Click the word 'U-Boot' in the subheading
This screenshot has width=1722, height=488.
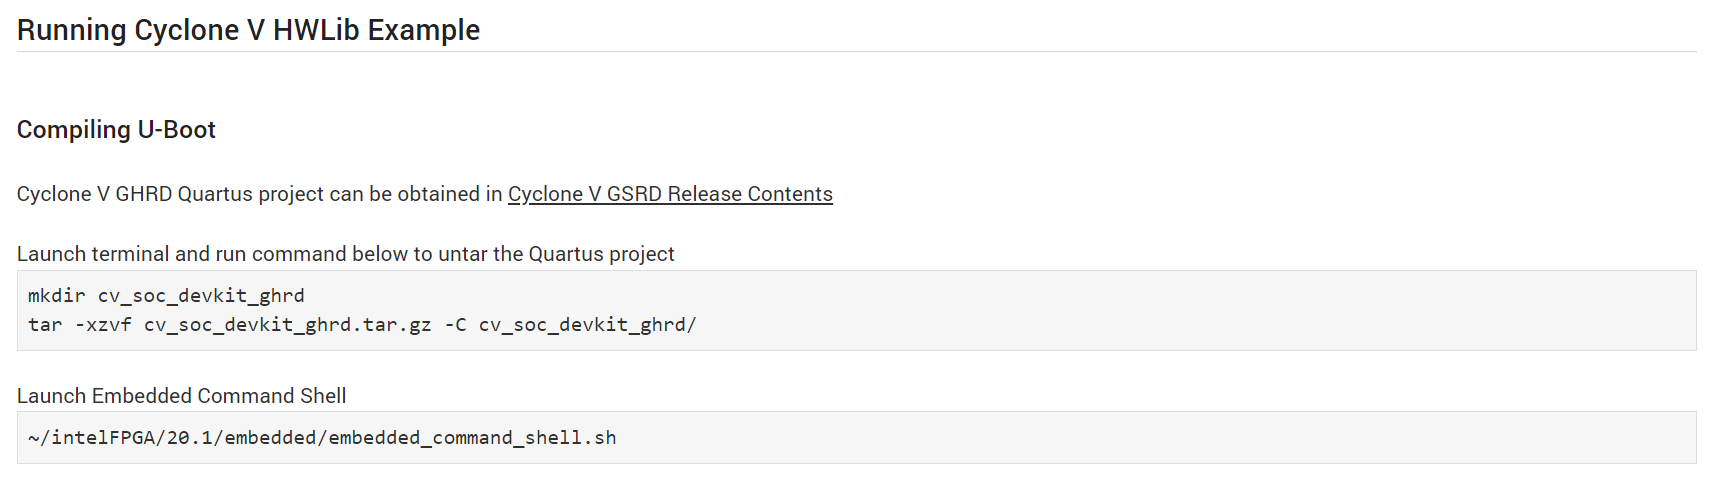176,130
